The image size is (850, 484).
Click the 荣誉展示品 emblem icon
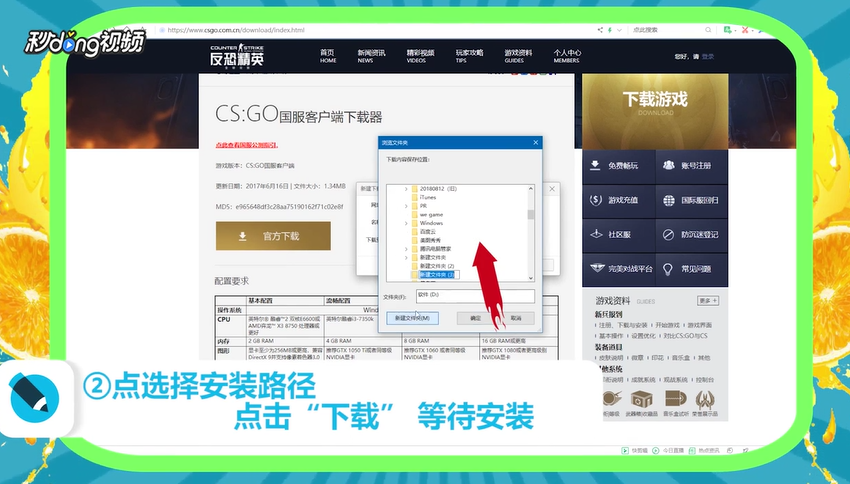point(705,401)
